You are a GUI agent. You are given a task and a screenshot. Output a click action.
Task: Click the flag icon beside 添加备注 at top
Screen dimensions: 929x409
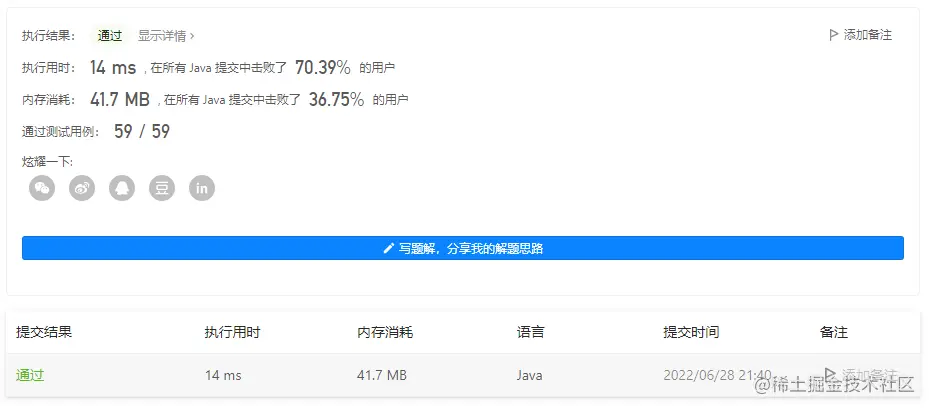coord(834,35)
